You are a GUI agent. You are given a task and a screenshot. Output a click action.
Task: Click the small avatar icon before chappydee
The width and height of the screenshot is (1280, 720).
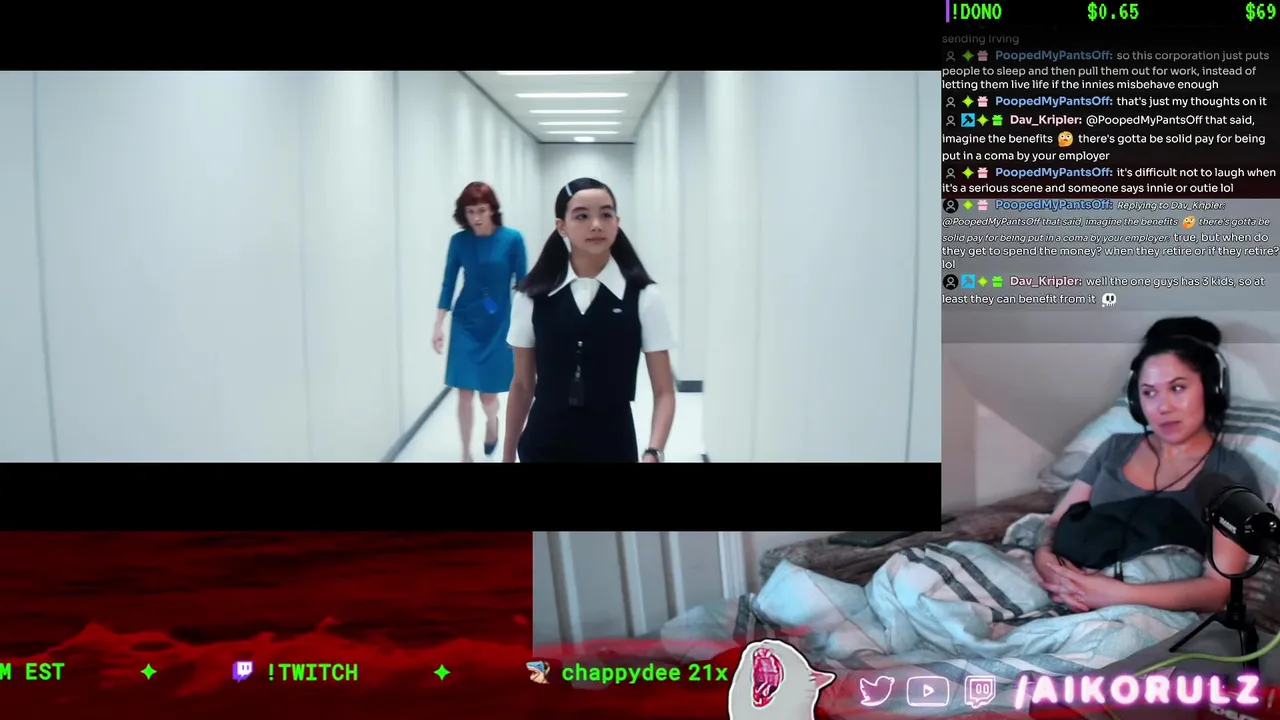[538, 672]
